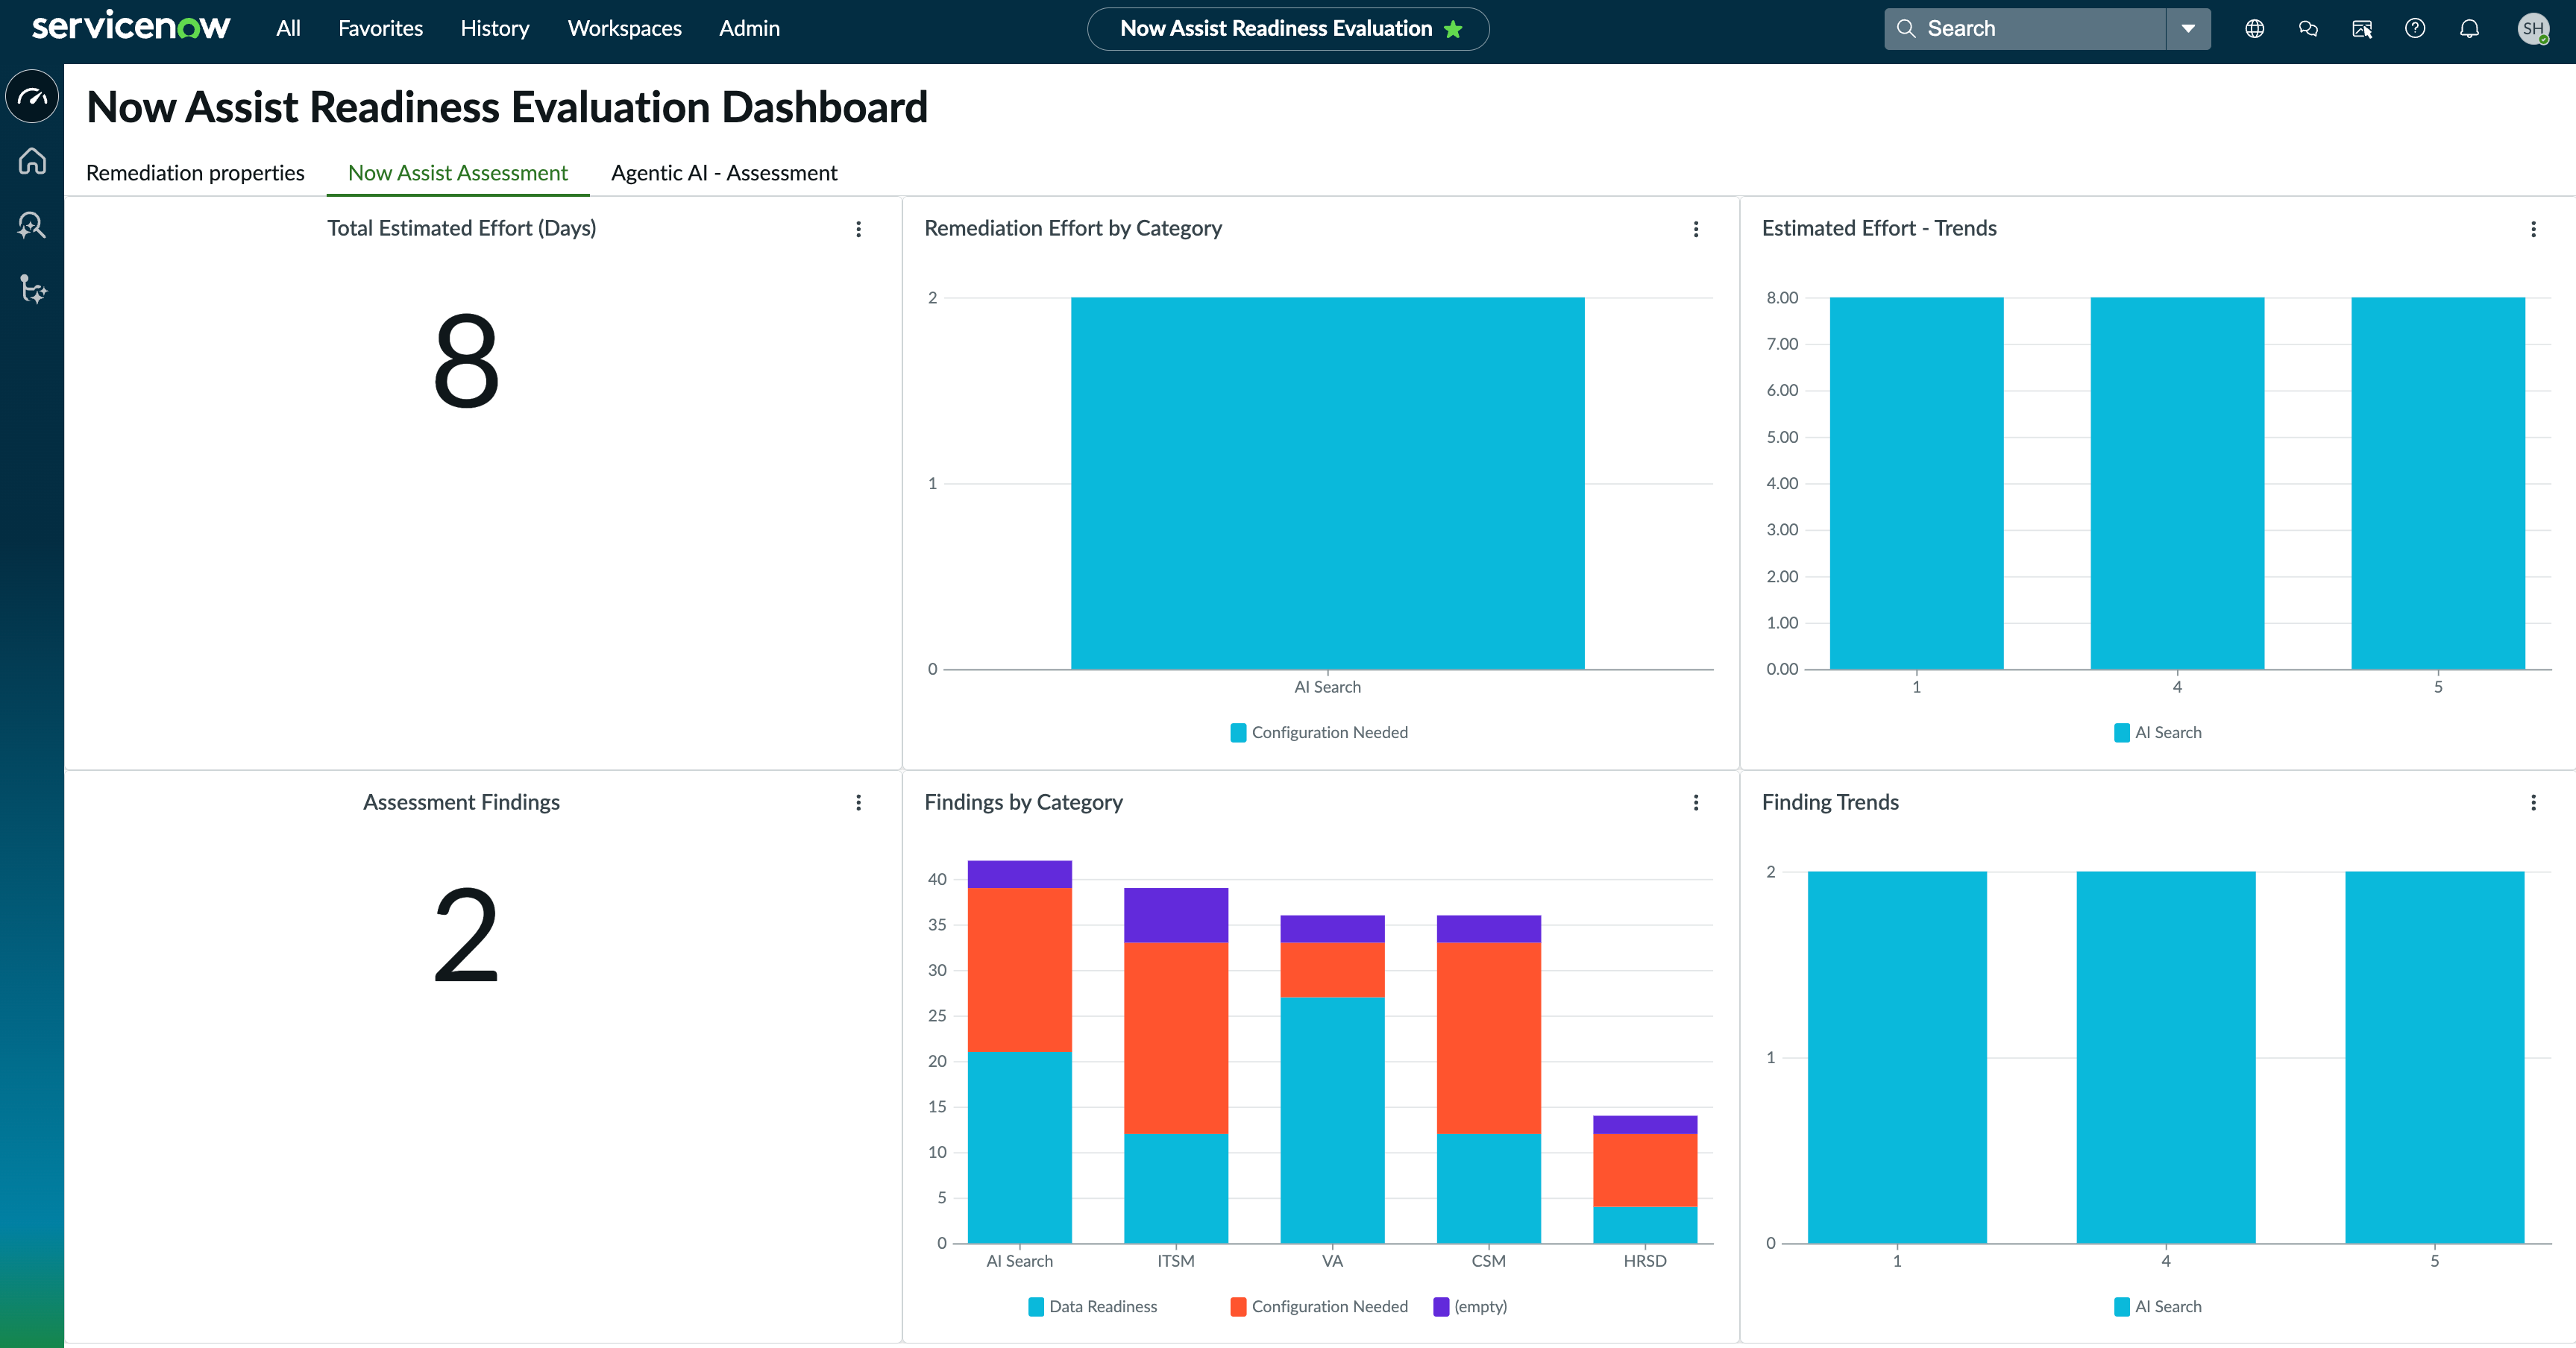
Task: Click the HRSD axis label in Findings by Category
Action: coord(1645,1261)
